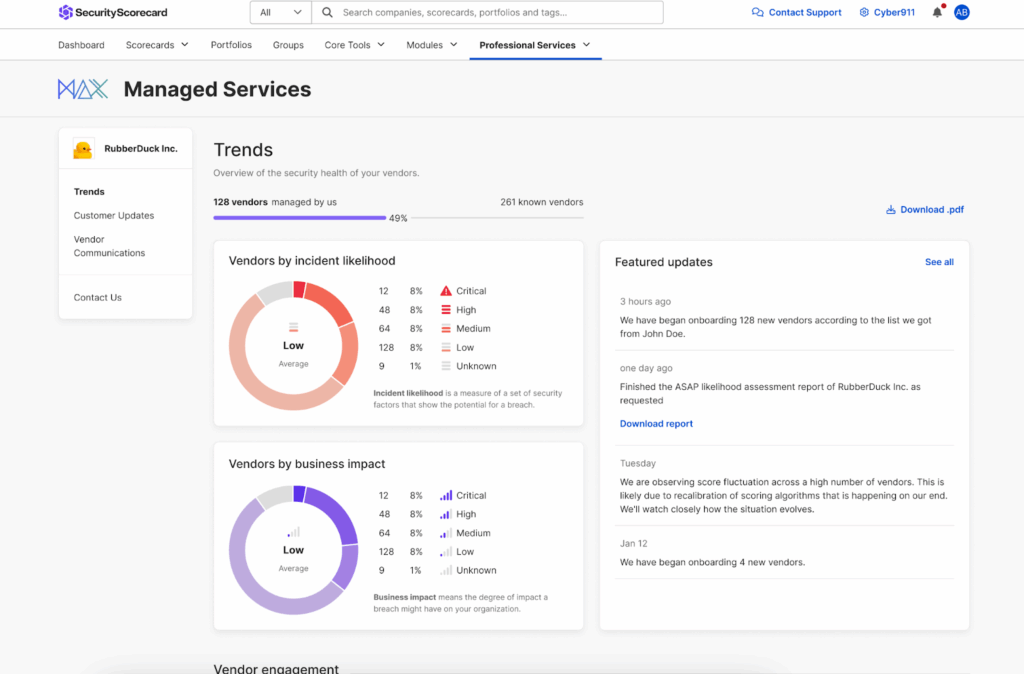
Task: Select Customer Updates in the sidebar
Action: click(x=114, y=216)
